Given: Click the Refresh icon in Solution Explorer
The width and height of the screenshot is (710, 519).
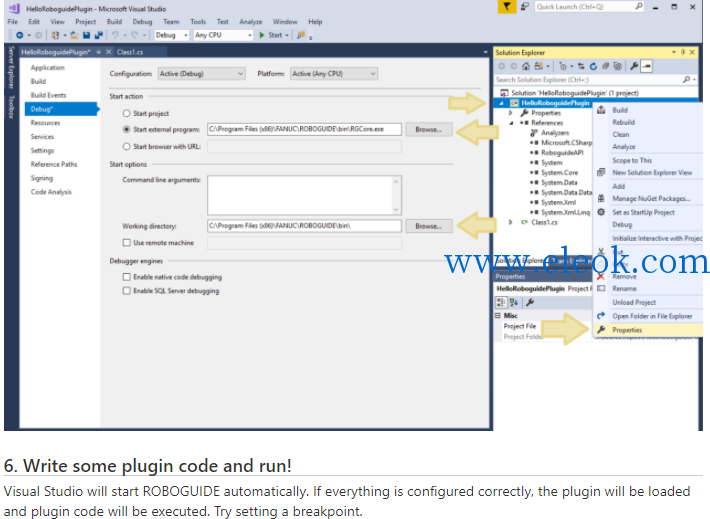Looking at the screenshot, I should [x=593, y=67].
